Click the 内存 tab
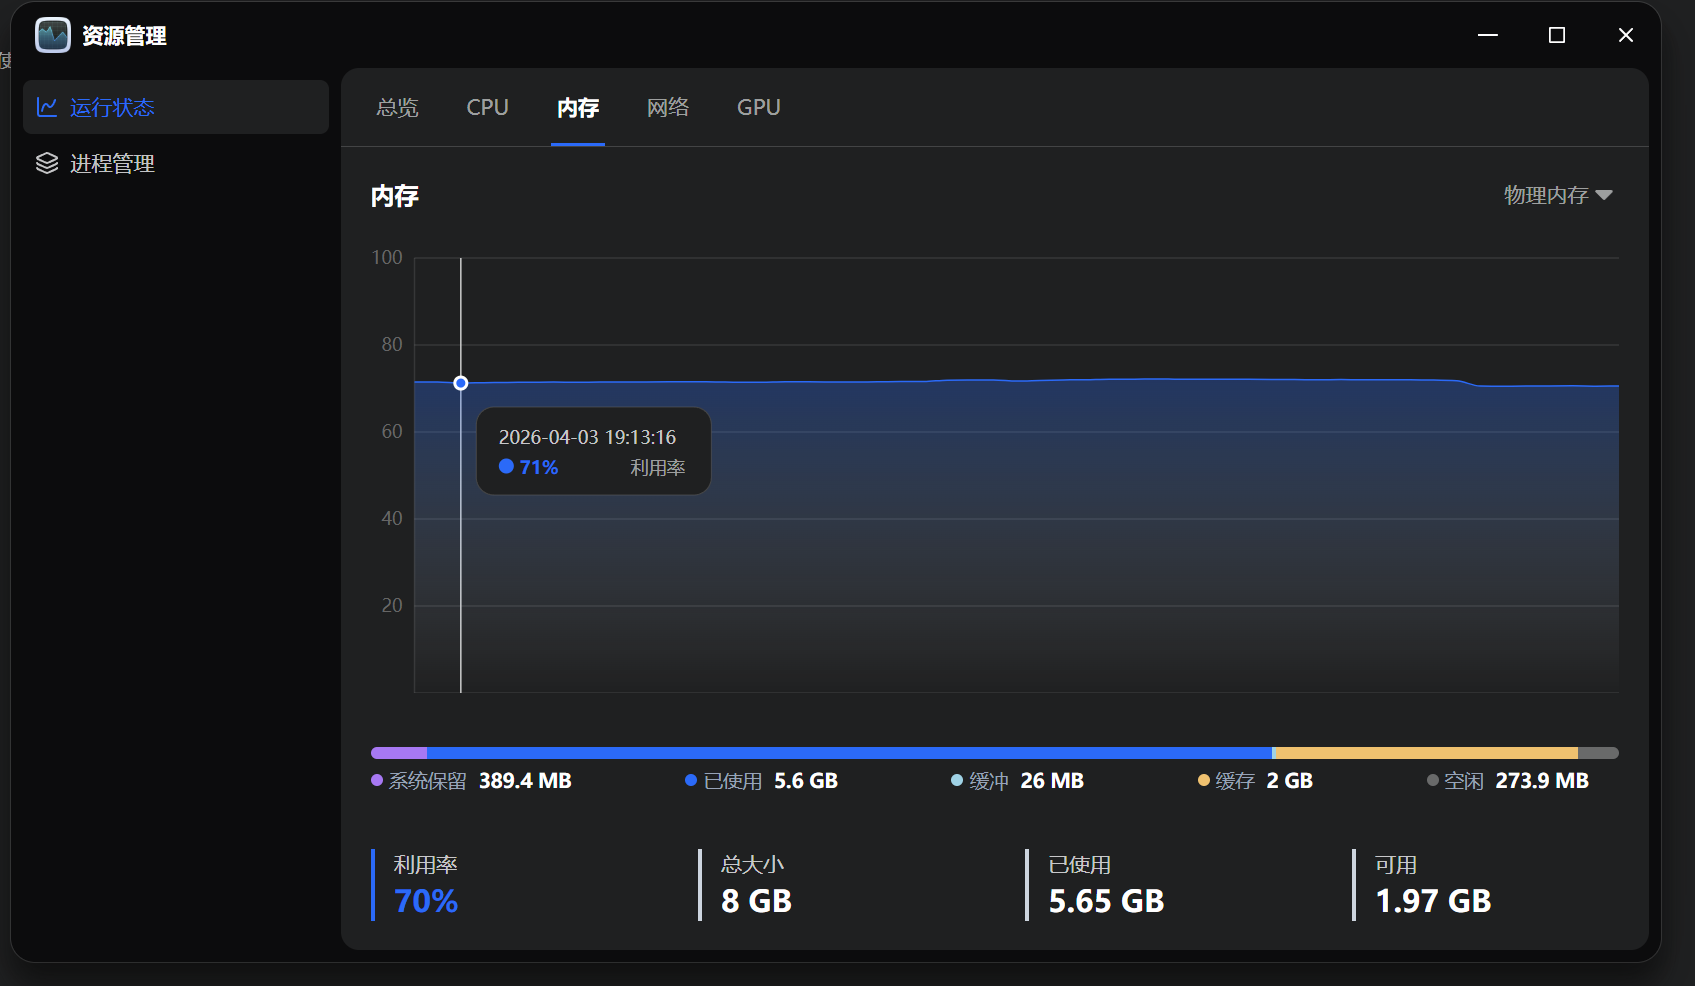The image size is (1695, 986). pos(578,107)
